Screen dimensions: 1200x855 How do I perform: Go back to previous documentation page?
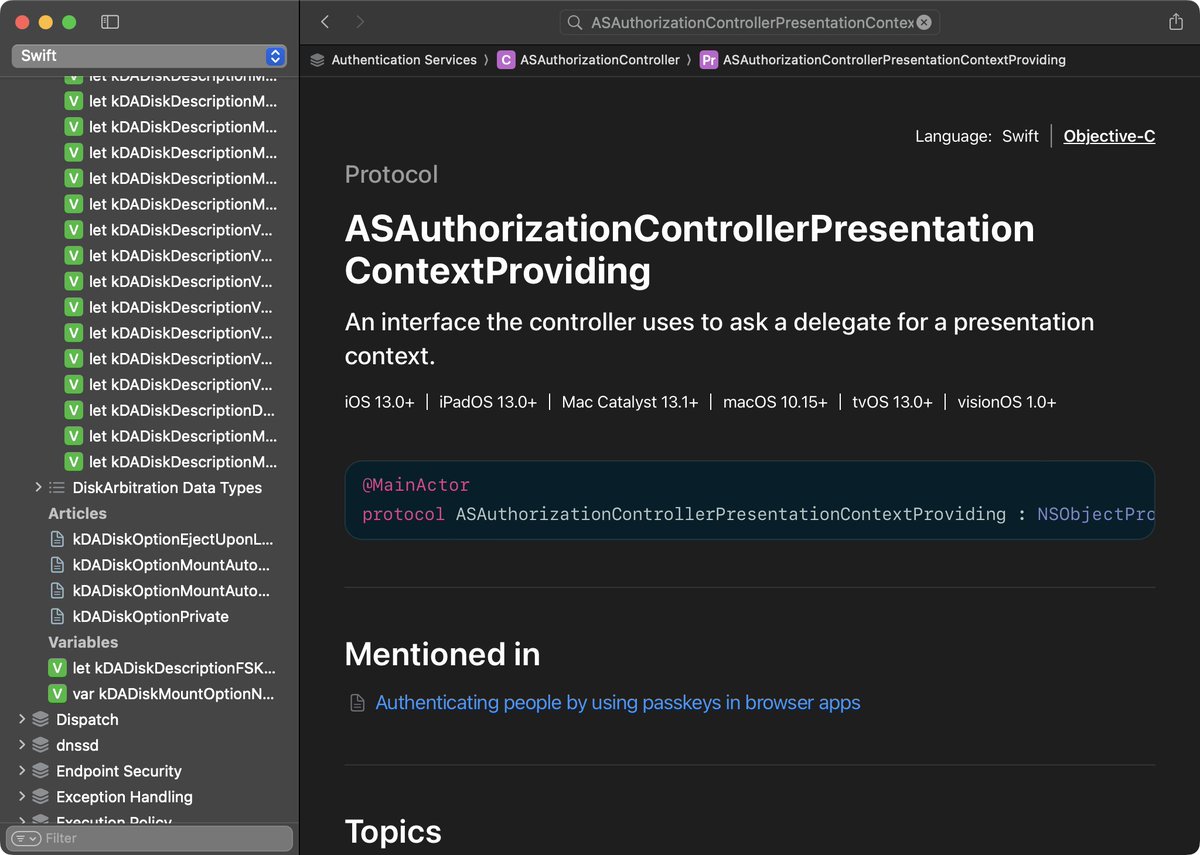click(x=325, y=22)
